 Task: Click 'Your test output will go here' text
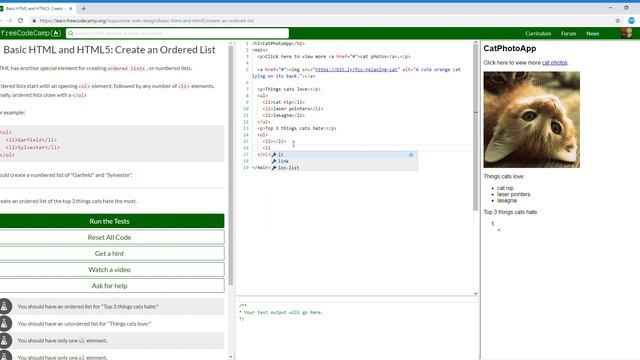pyautogui.click(x=283, y=313)
